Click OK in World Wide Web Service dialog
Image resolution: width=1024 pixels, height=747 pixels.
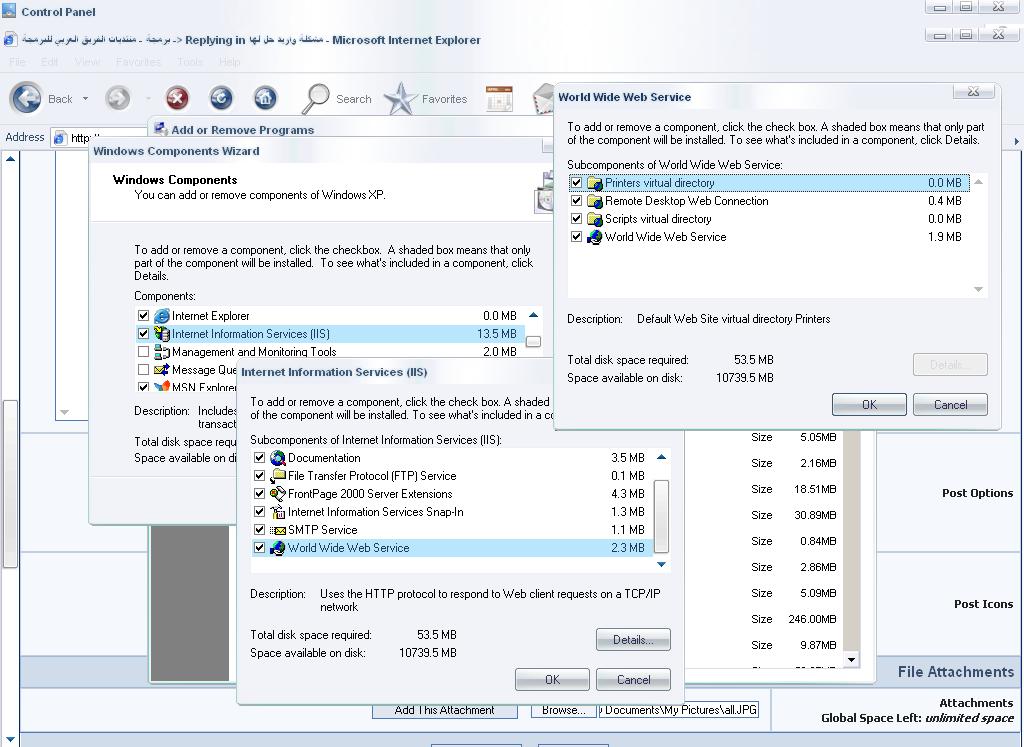869,405
